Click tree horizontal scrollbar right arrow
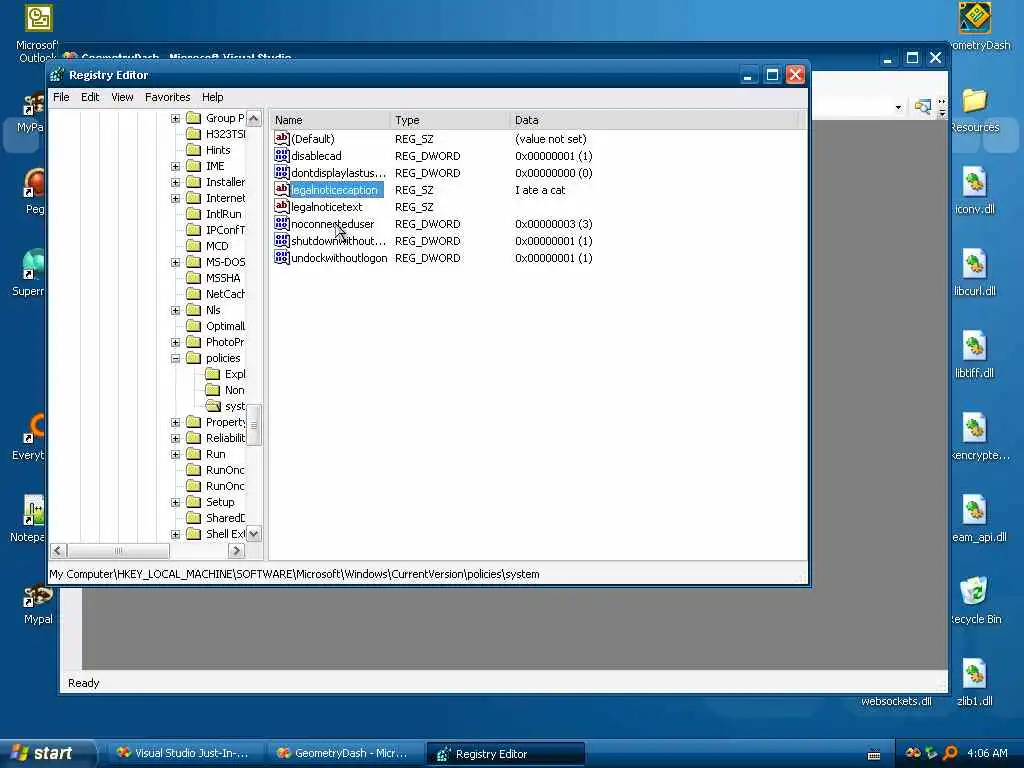 [236, 551]
